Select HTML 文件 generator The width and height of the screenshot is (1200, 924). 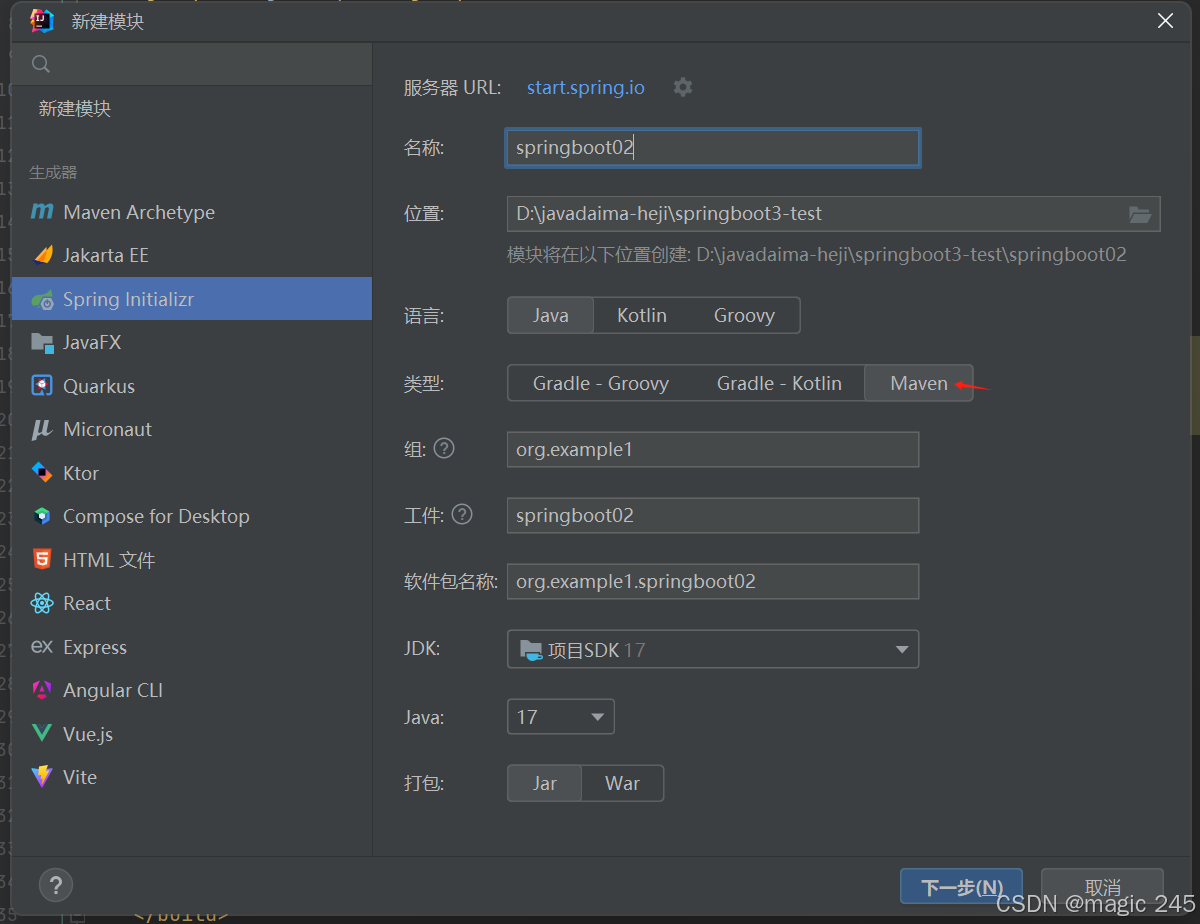(192, 560)
